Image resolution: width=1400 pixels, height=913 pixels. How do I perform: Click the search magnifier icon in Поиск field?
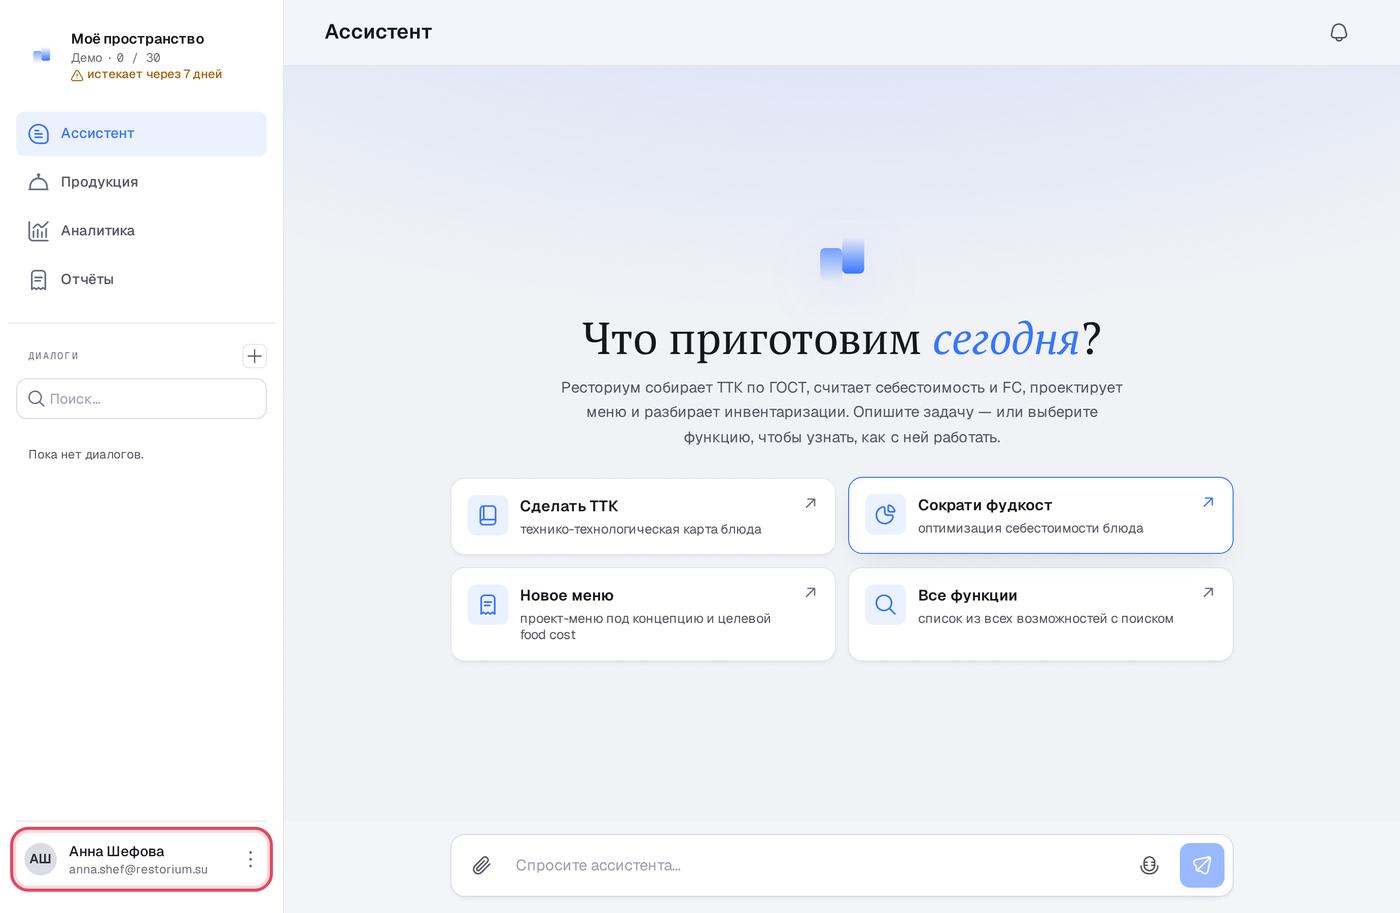click(x=36, y=398)
